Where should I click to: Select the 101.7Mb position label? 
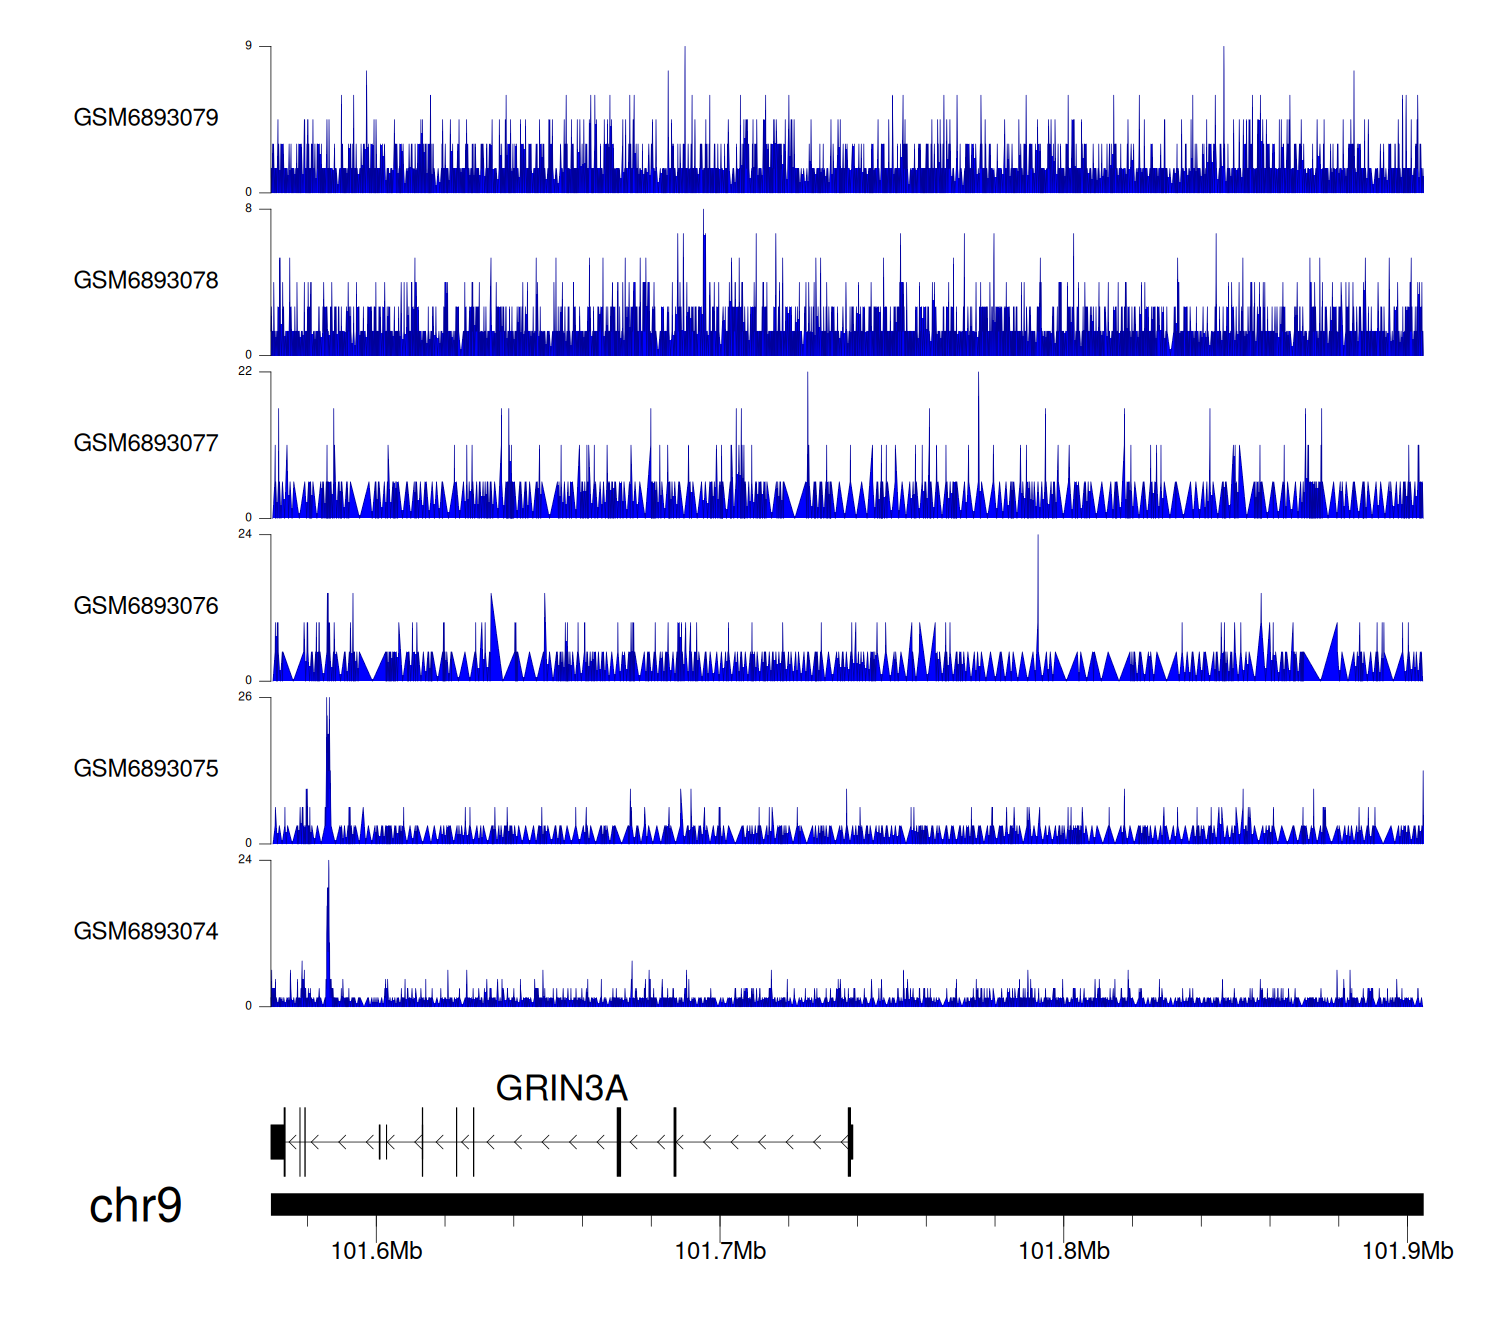pyautogui.click(x=720, y=1251)
